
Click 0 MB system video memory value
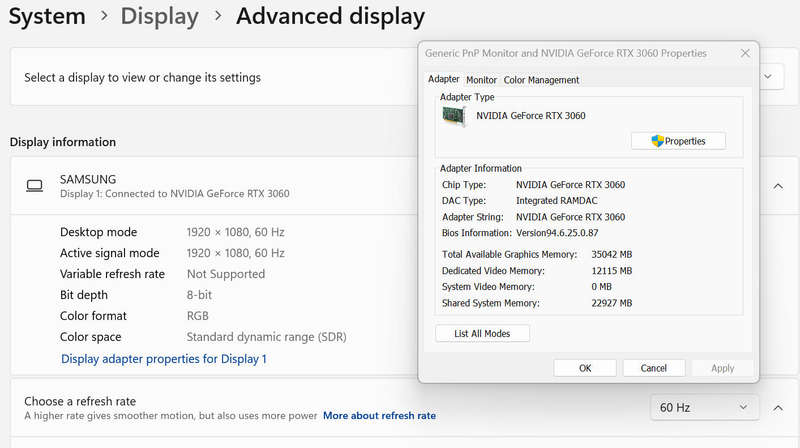pos(602,287)
